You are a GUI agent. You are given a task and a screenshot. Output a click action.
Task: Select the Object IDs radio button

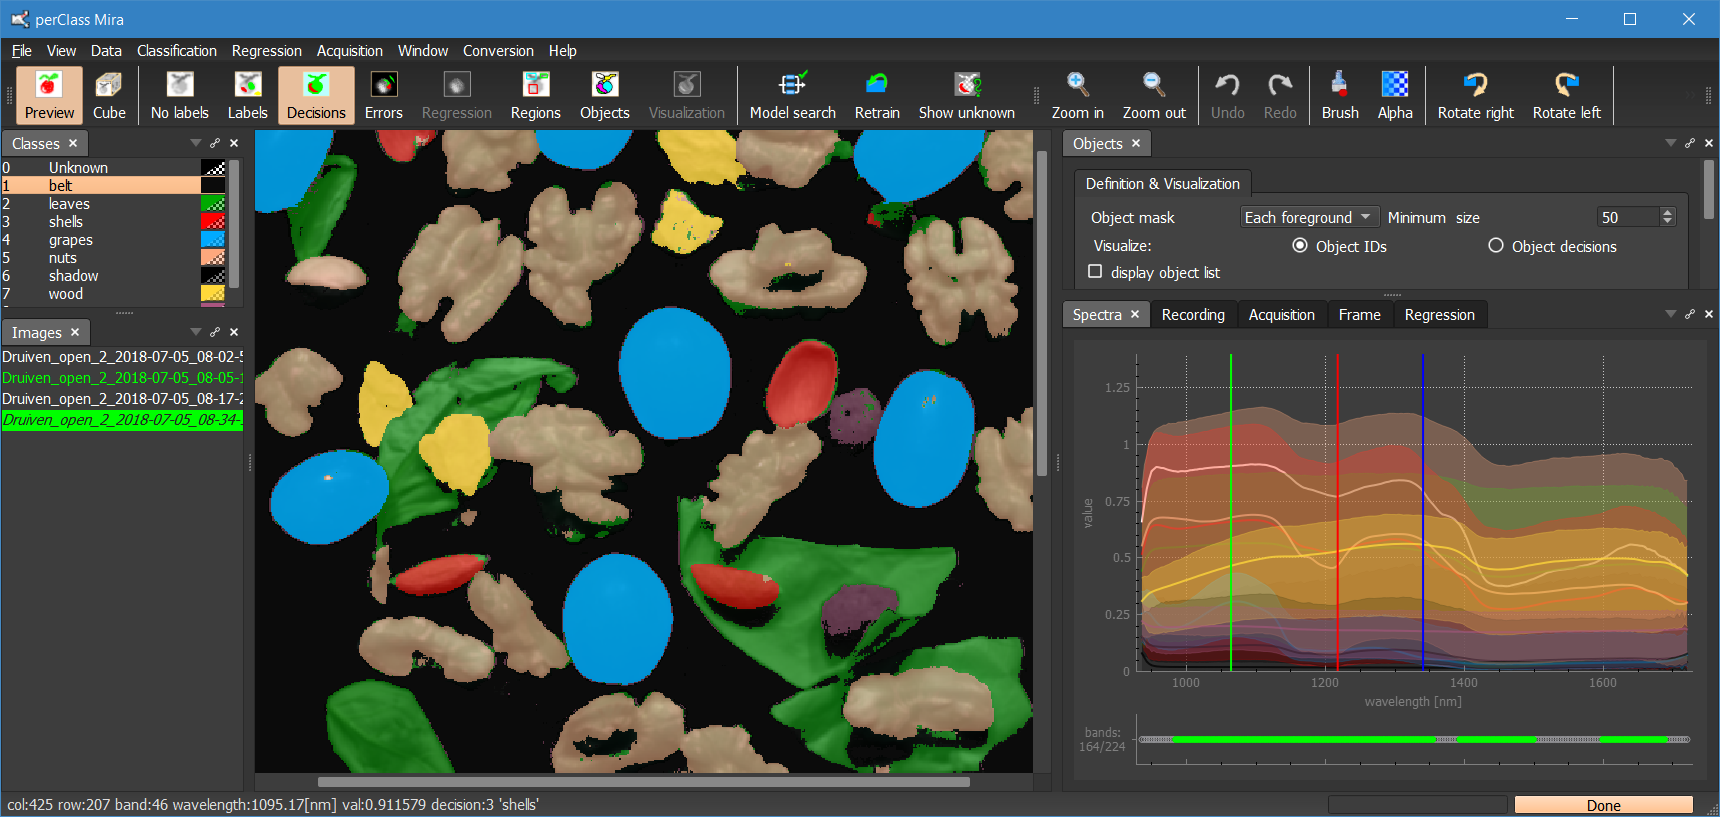coord(1300,246)
